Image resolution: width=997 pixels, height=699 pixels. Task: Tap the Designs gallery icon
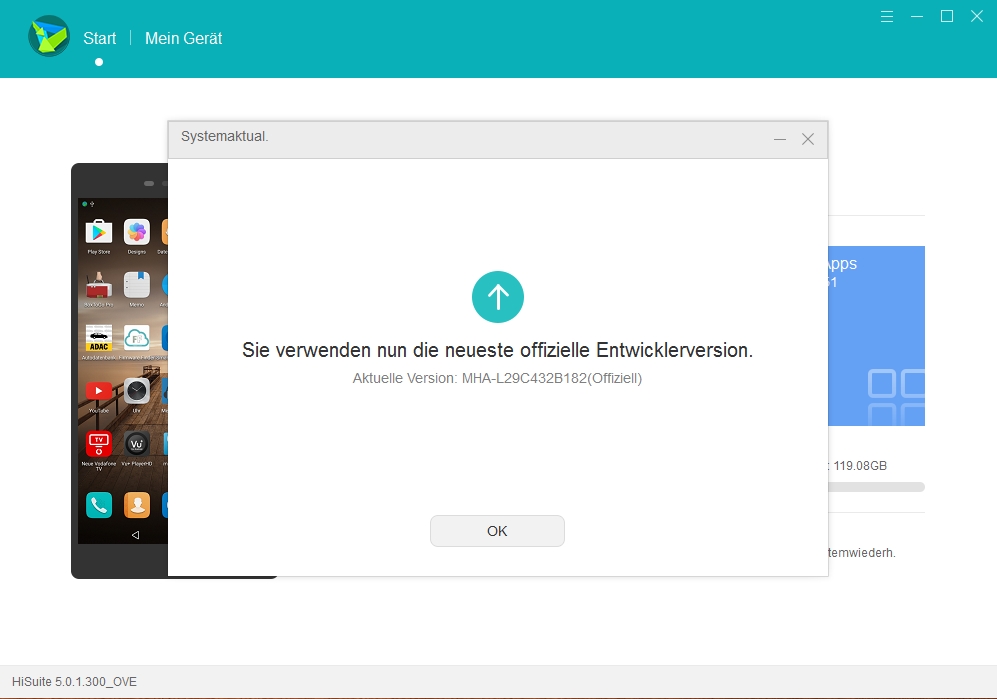point(138,233)
